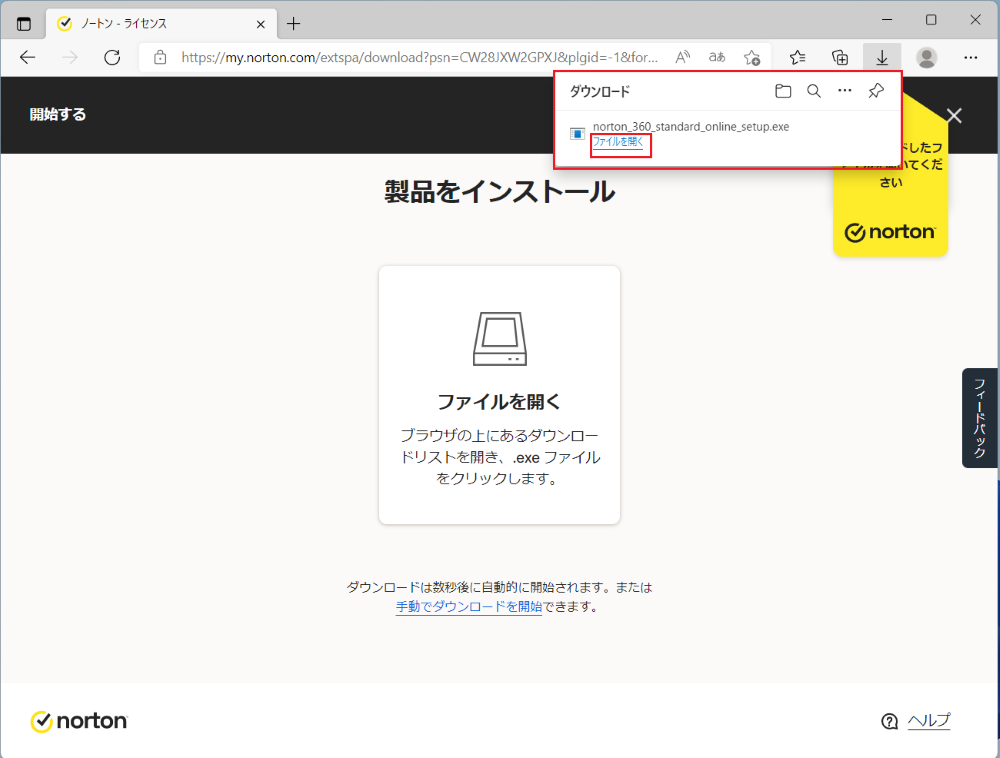Click the ファイルを開く instruction card
1000x758 pixels.
499,395
